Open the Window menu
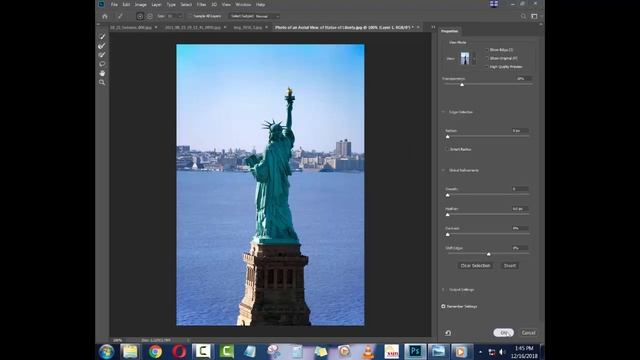640x360 pixels. pyautogui.click(x=243, y=4)
